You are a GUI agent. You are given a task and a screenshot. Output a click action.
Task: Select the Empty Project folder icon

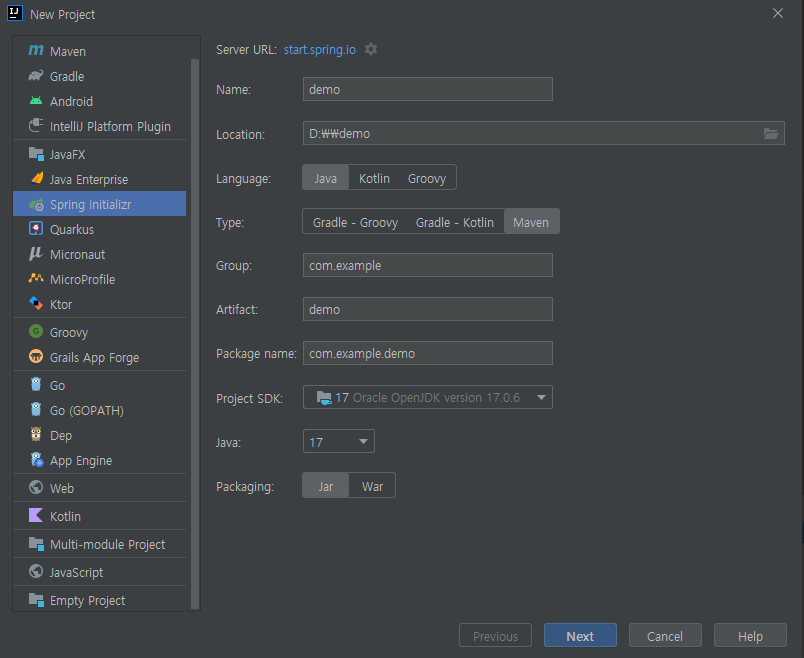point(36,600)
